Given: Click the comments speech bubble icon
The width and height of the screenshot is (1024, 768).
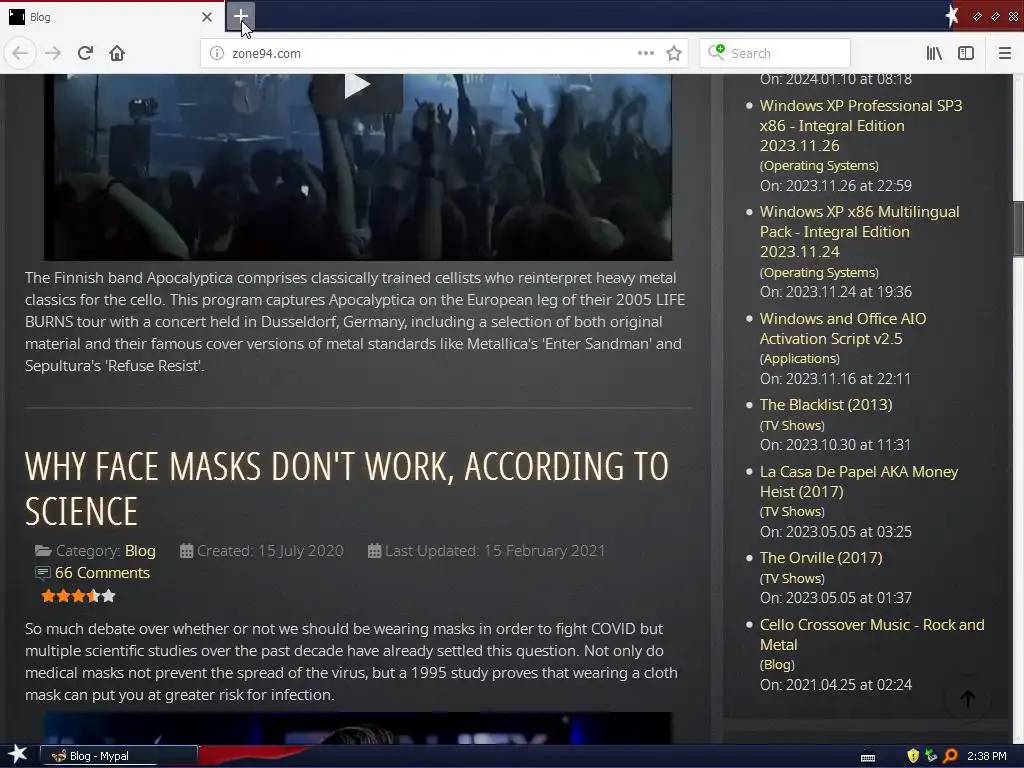Looking at the screenshot, I should (42, 573).
